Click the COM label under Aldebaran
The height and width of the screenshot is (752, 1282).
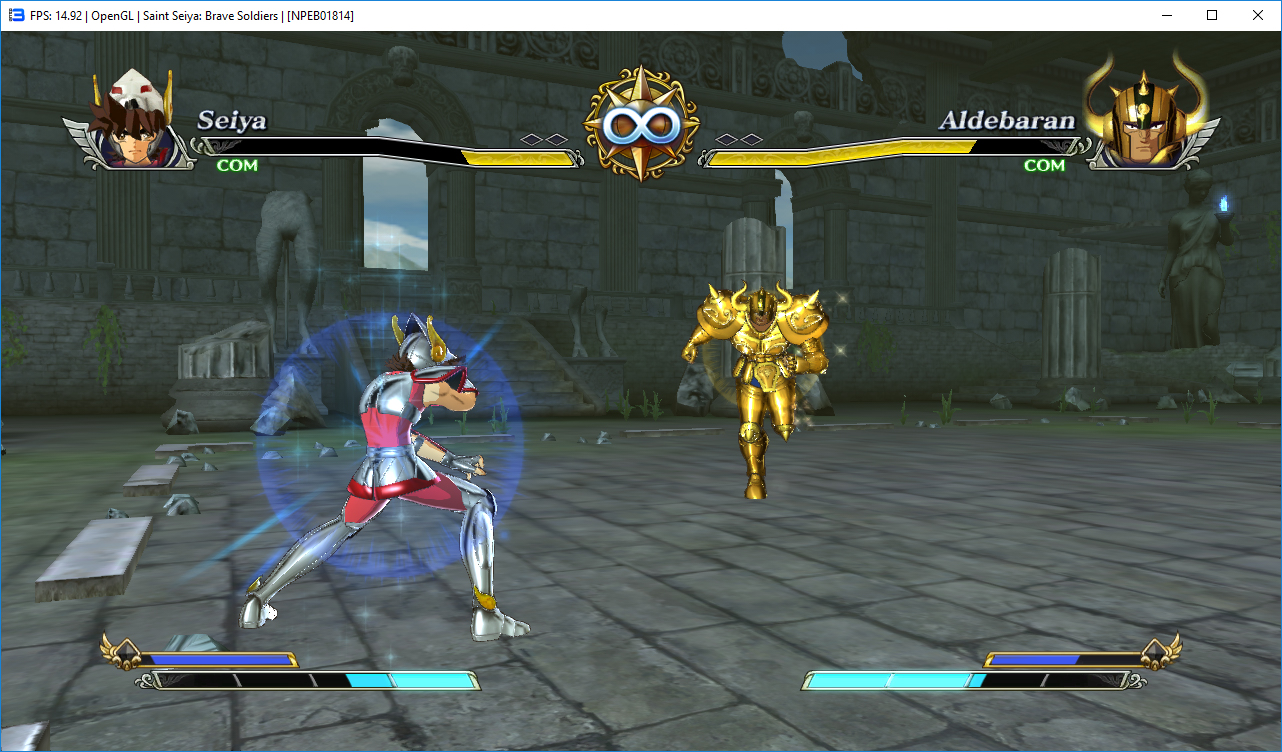[1044, 165]
